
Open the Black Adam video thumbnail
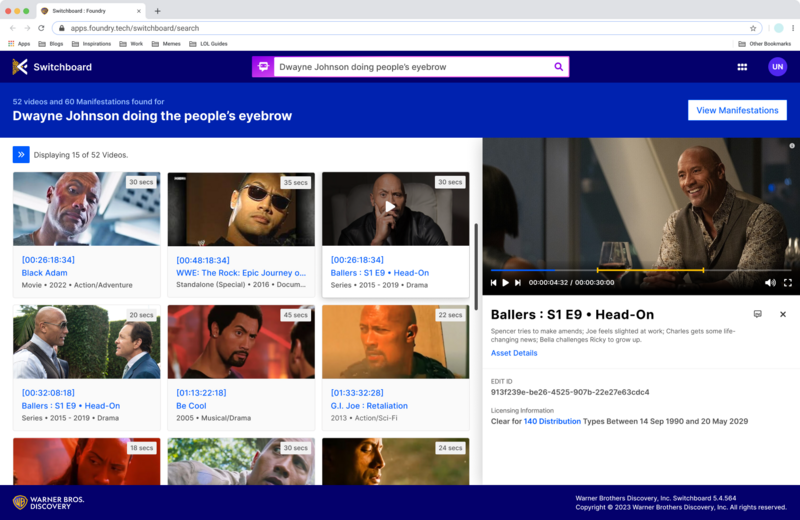(87, 209)
